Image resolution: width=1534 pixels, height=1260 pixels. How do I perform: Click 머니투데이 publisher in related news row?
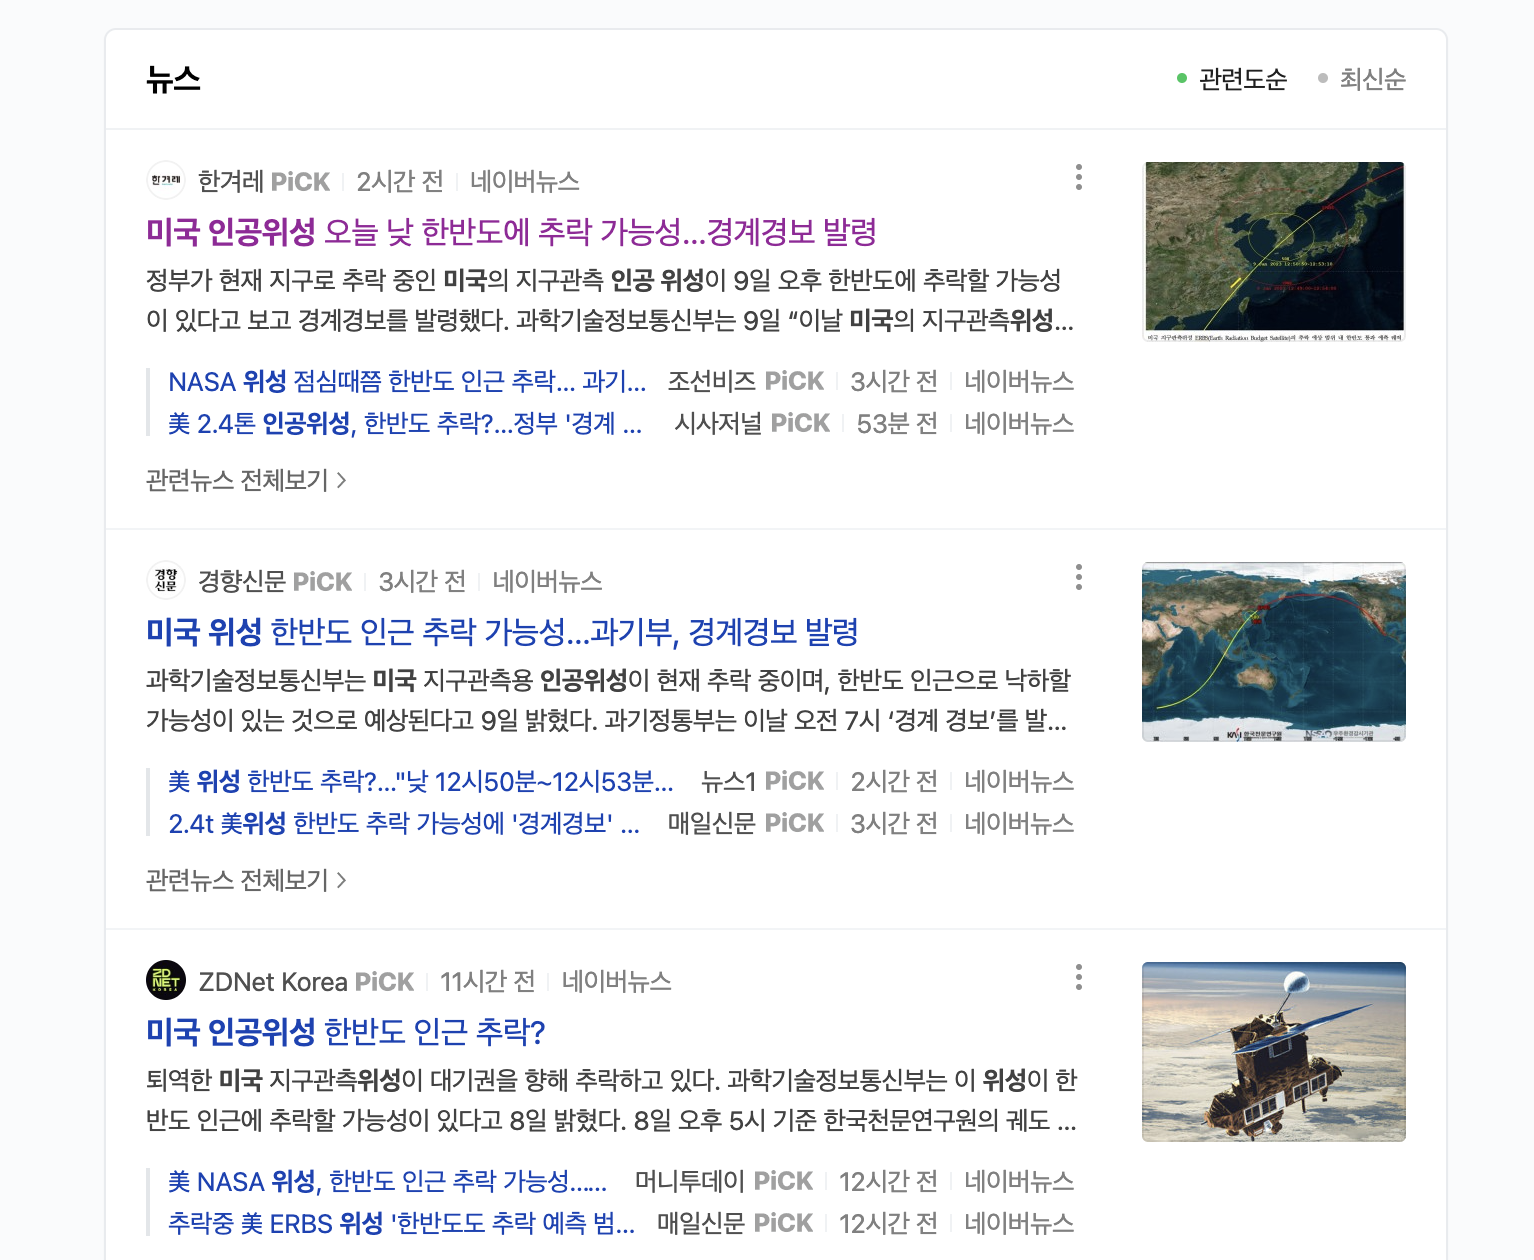690,1182
